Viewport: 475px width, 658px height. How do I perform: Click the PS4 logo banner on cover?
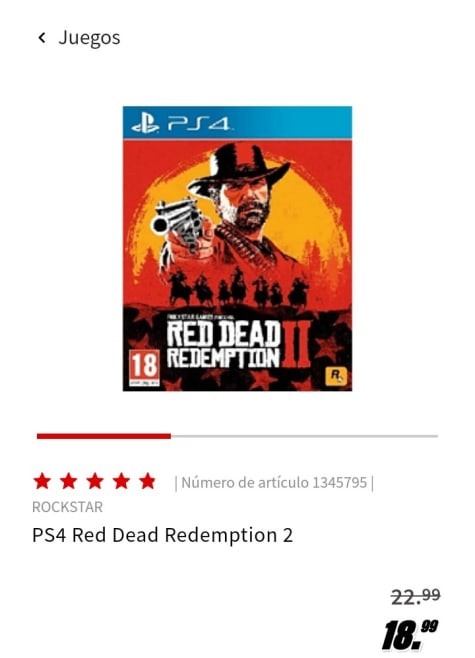coord(238,123)
